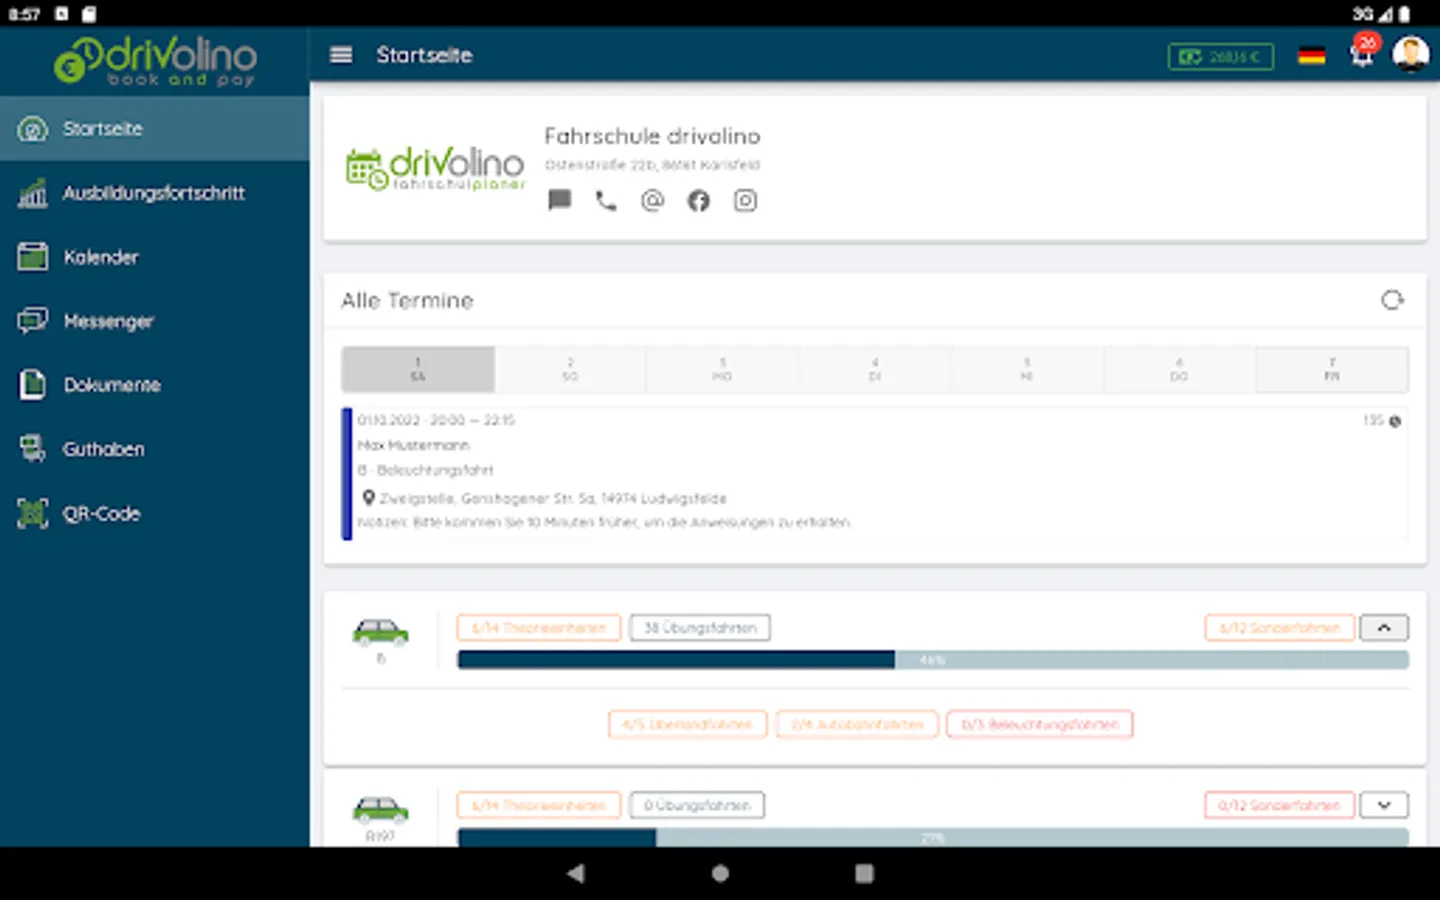Click the 0 Übungsfahrten badge
This screenshot has height=900, width=1440.
point(697,805)
